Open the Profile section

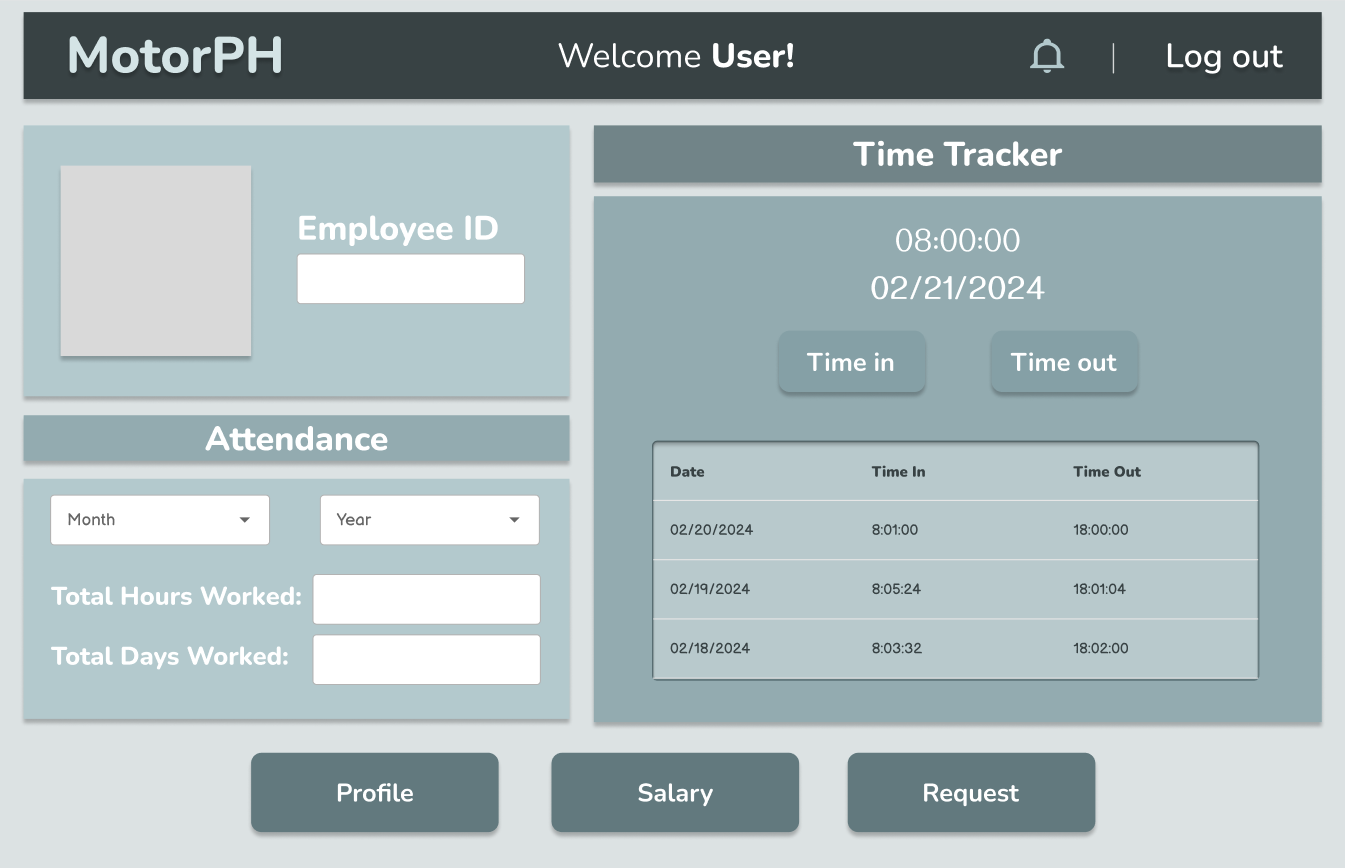(374, 792)
